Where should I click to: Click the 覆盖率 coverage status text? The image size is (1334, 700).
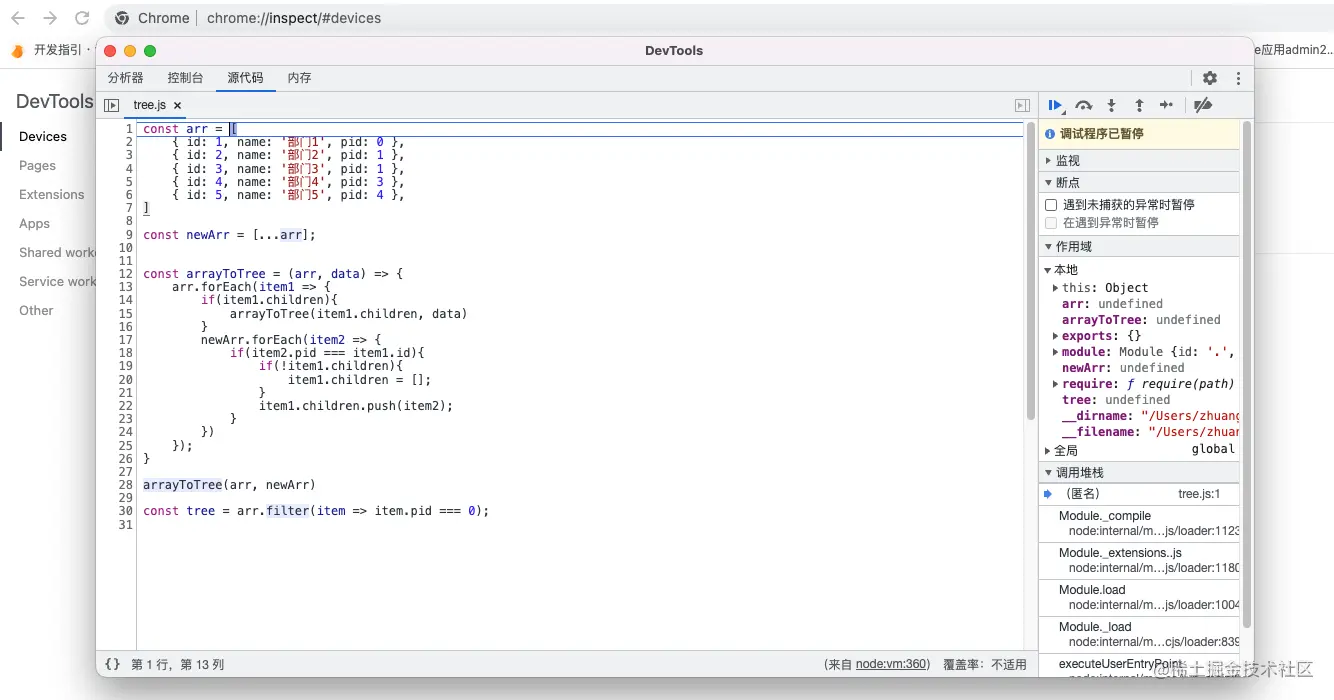(x=986, y=664)
